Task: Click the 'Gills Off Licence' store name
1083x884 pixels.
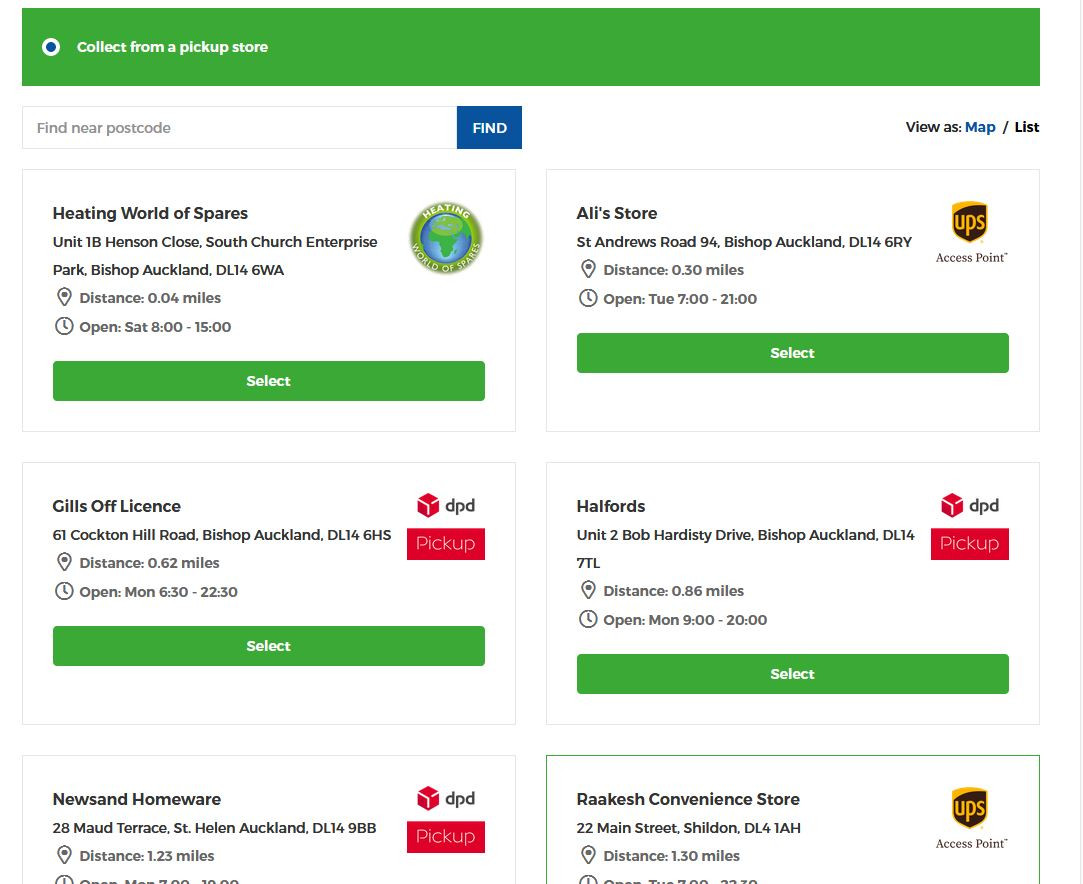Action: 117,506
